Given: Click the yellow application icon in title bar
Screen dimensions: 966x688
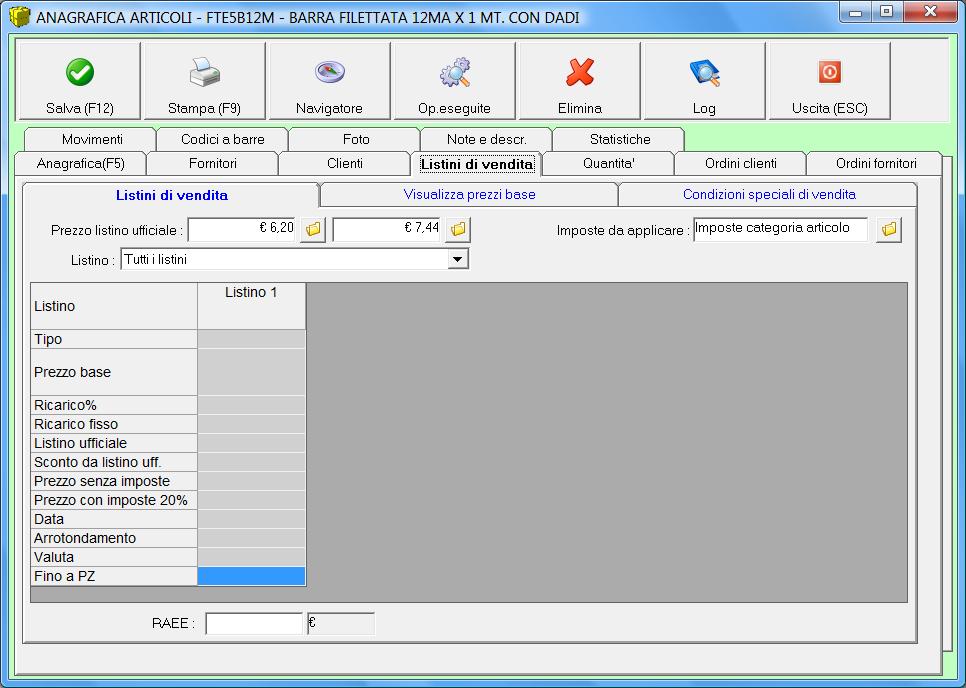Looking at the screenshot, I should coord(20,17).
